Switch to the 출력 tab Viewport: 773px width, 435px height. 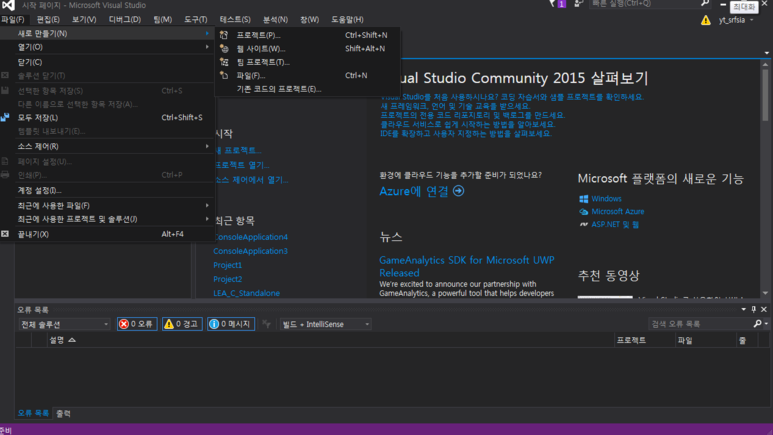click(x=63, y=413)
